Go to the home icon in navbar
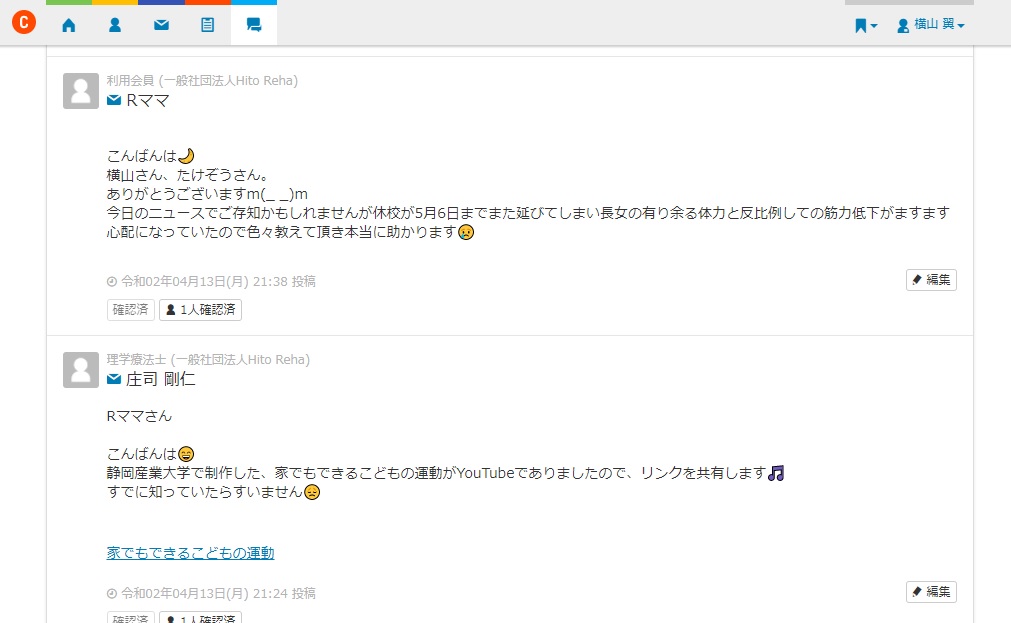Screen dimensions: 1011x623 click(69, 25)
